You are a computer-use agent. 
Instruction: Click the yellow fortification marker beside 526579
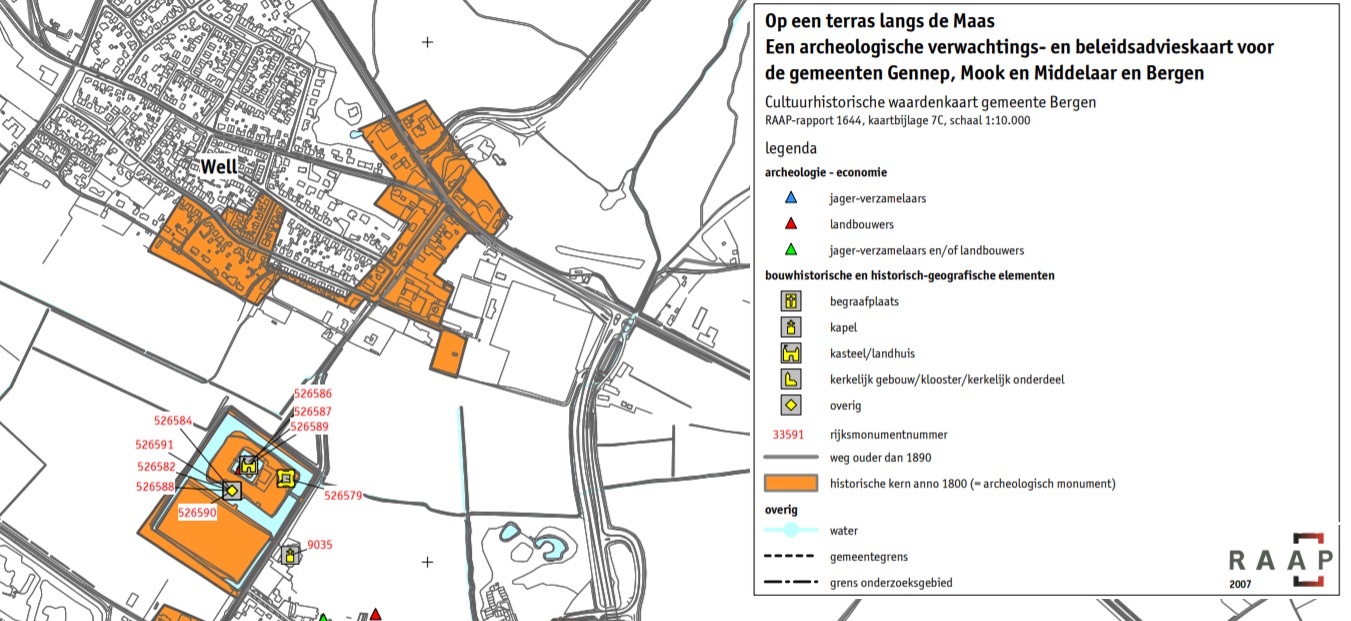click(286, 479)
